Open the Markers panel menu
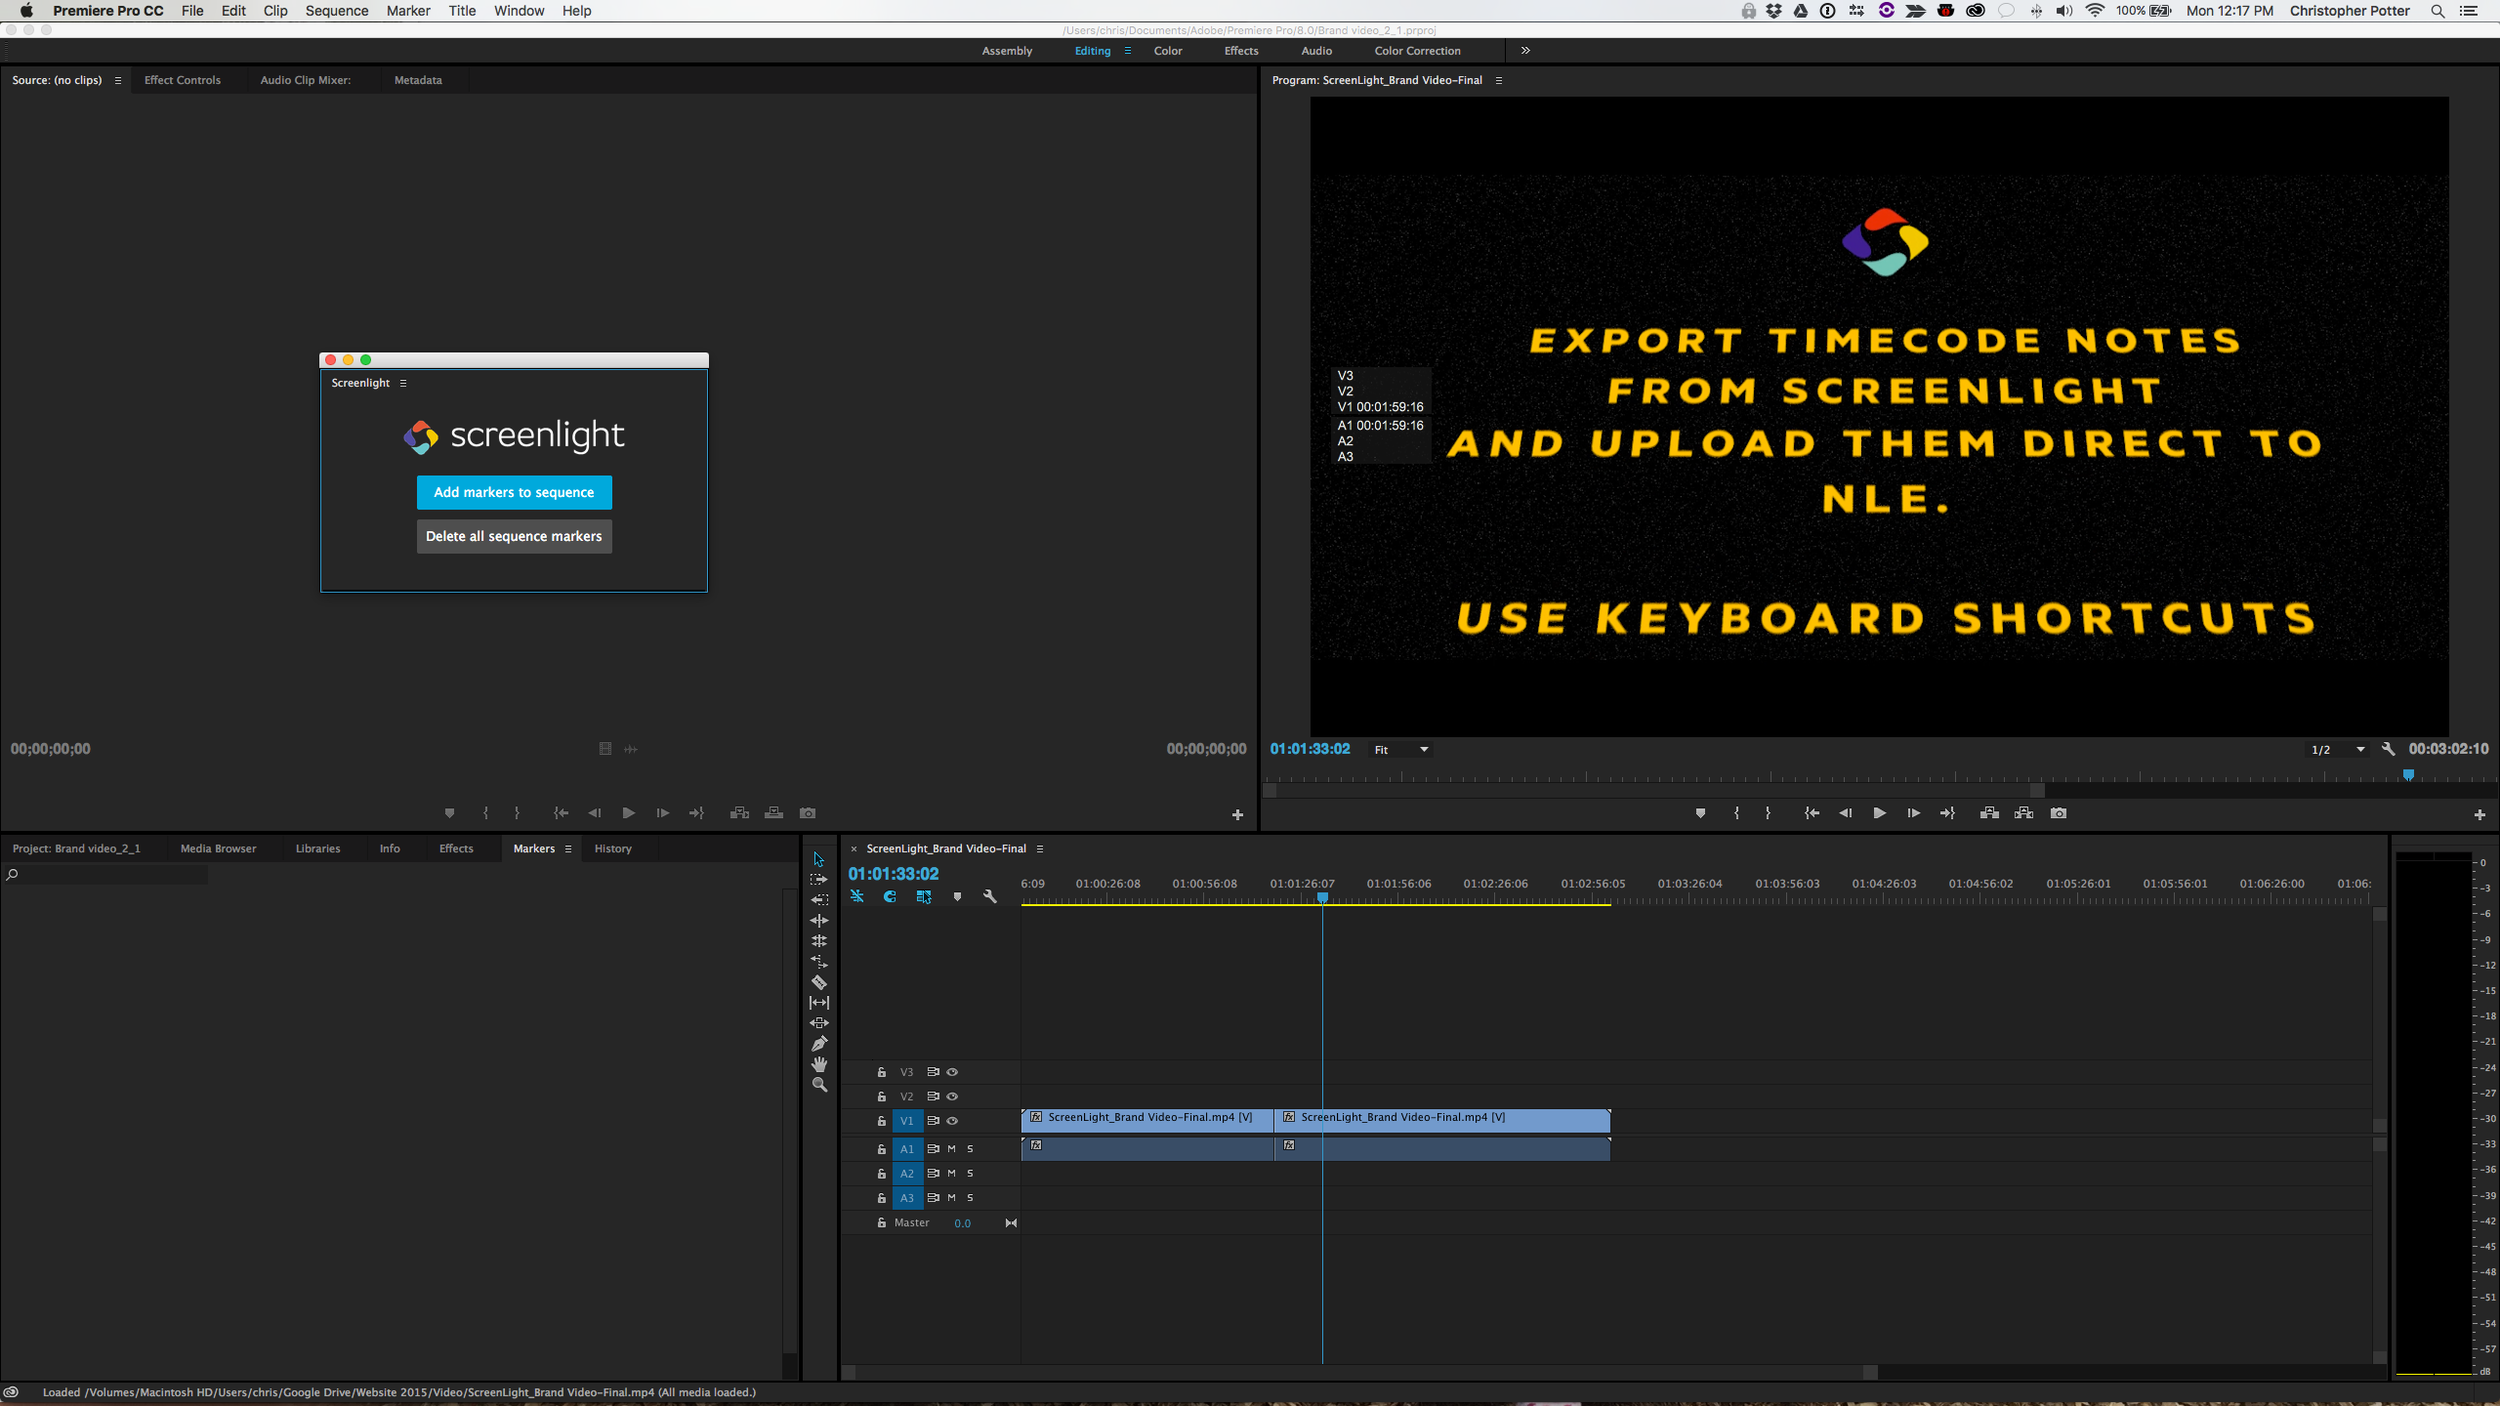 click(x=568, y=849)
